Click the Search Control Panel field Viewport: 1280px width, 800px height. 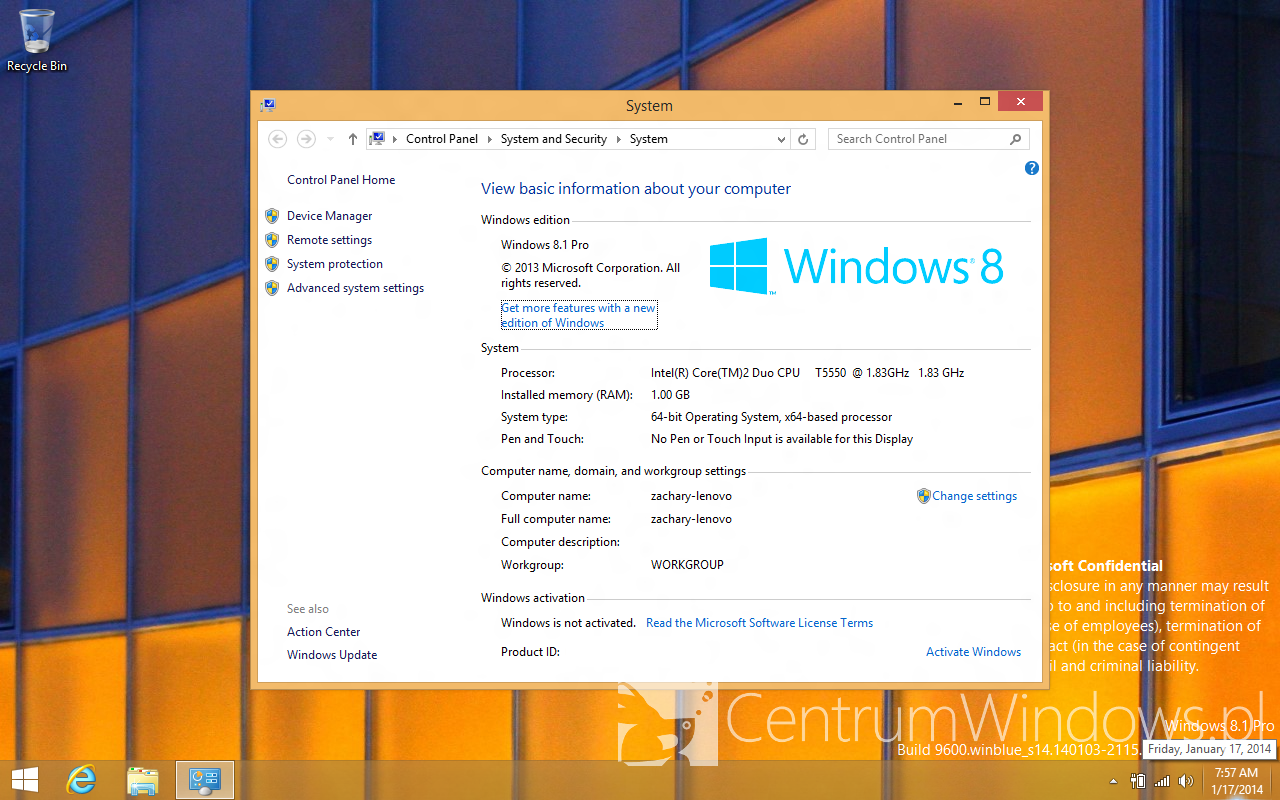click(917, 139)
